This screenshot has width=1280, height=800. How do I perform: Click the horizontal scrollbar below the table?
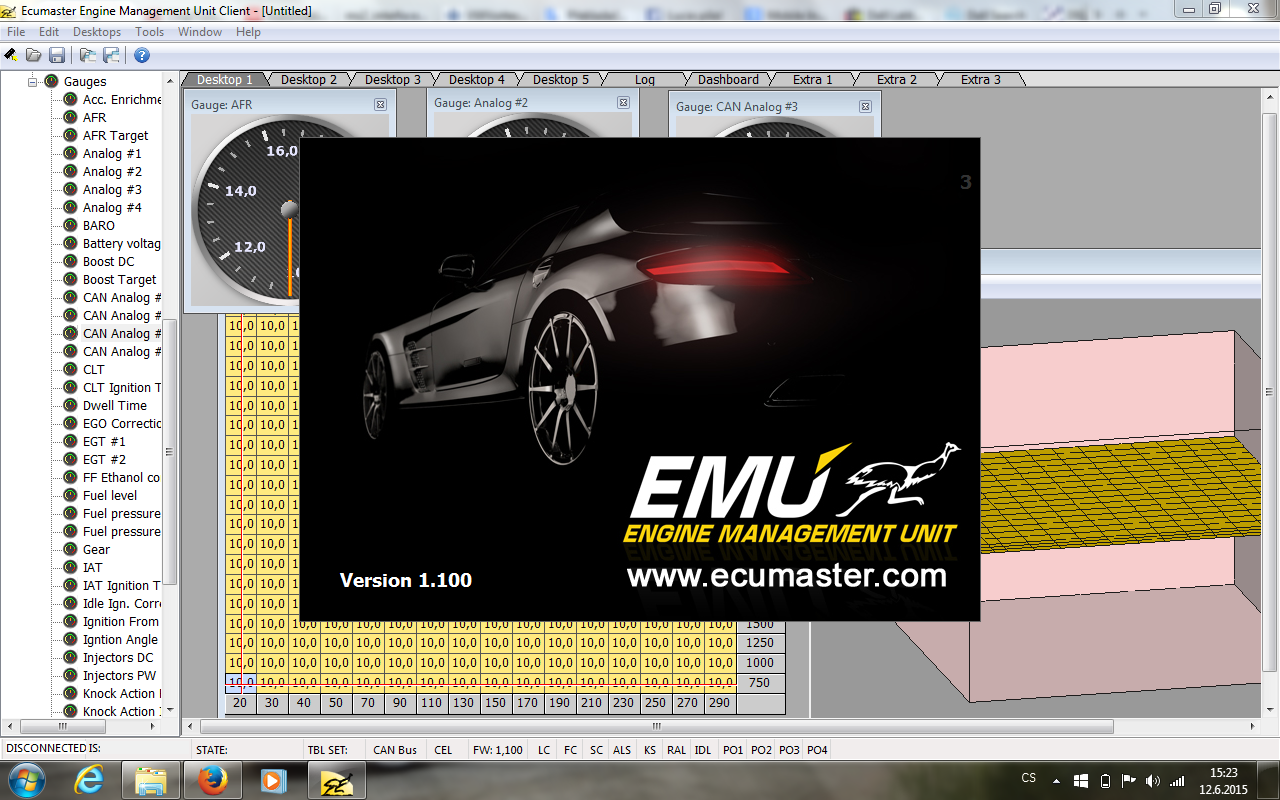click(x=660, y=727)
